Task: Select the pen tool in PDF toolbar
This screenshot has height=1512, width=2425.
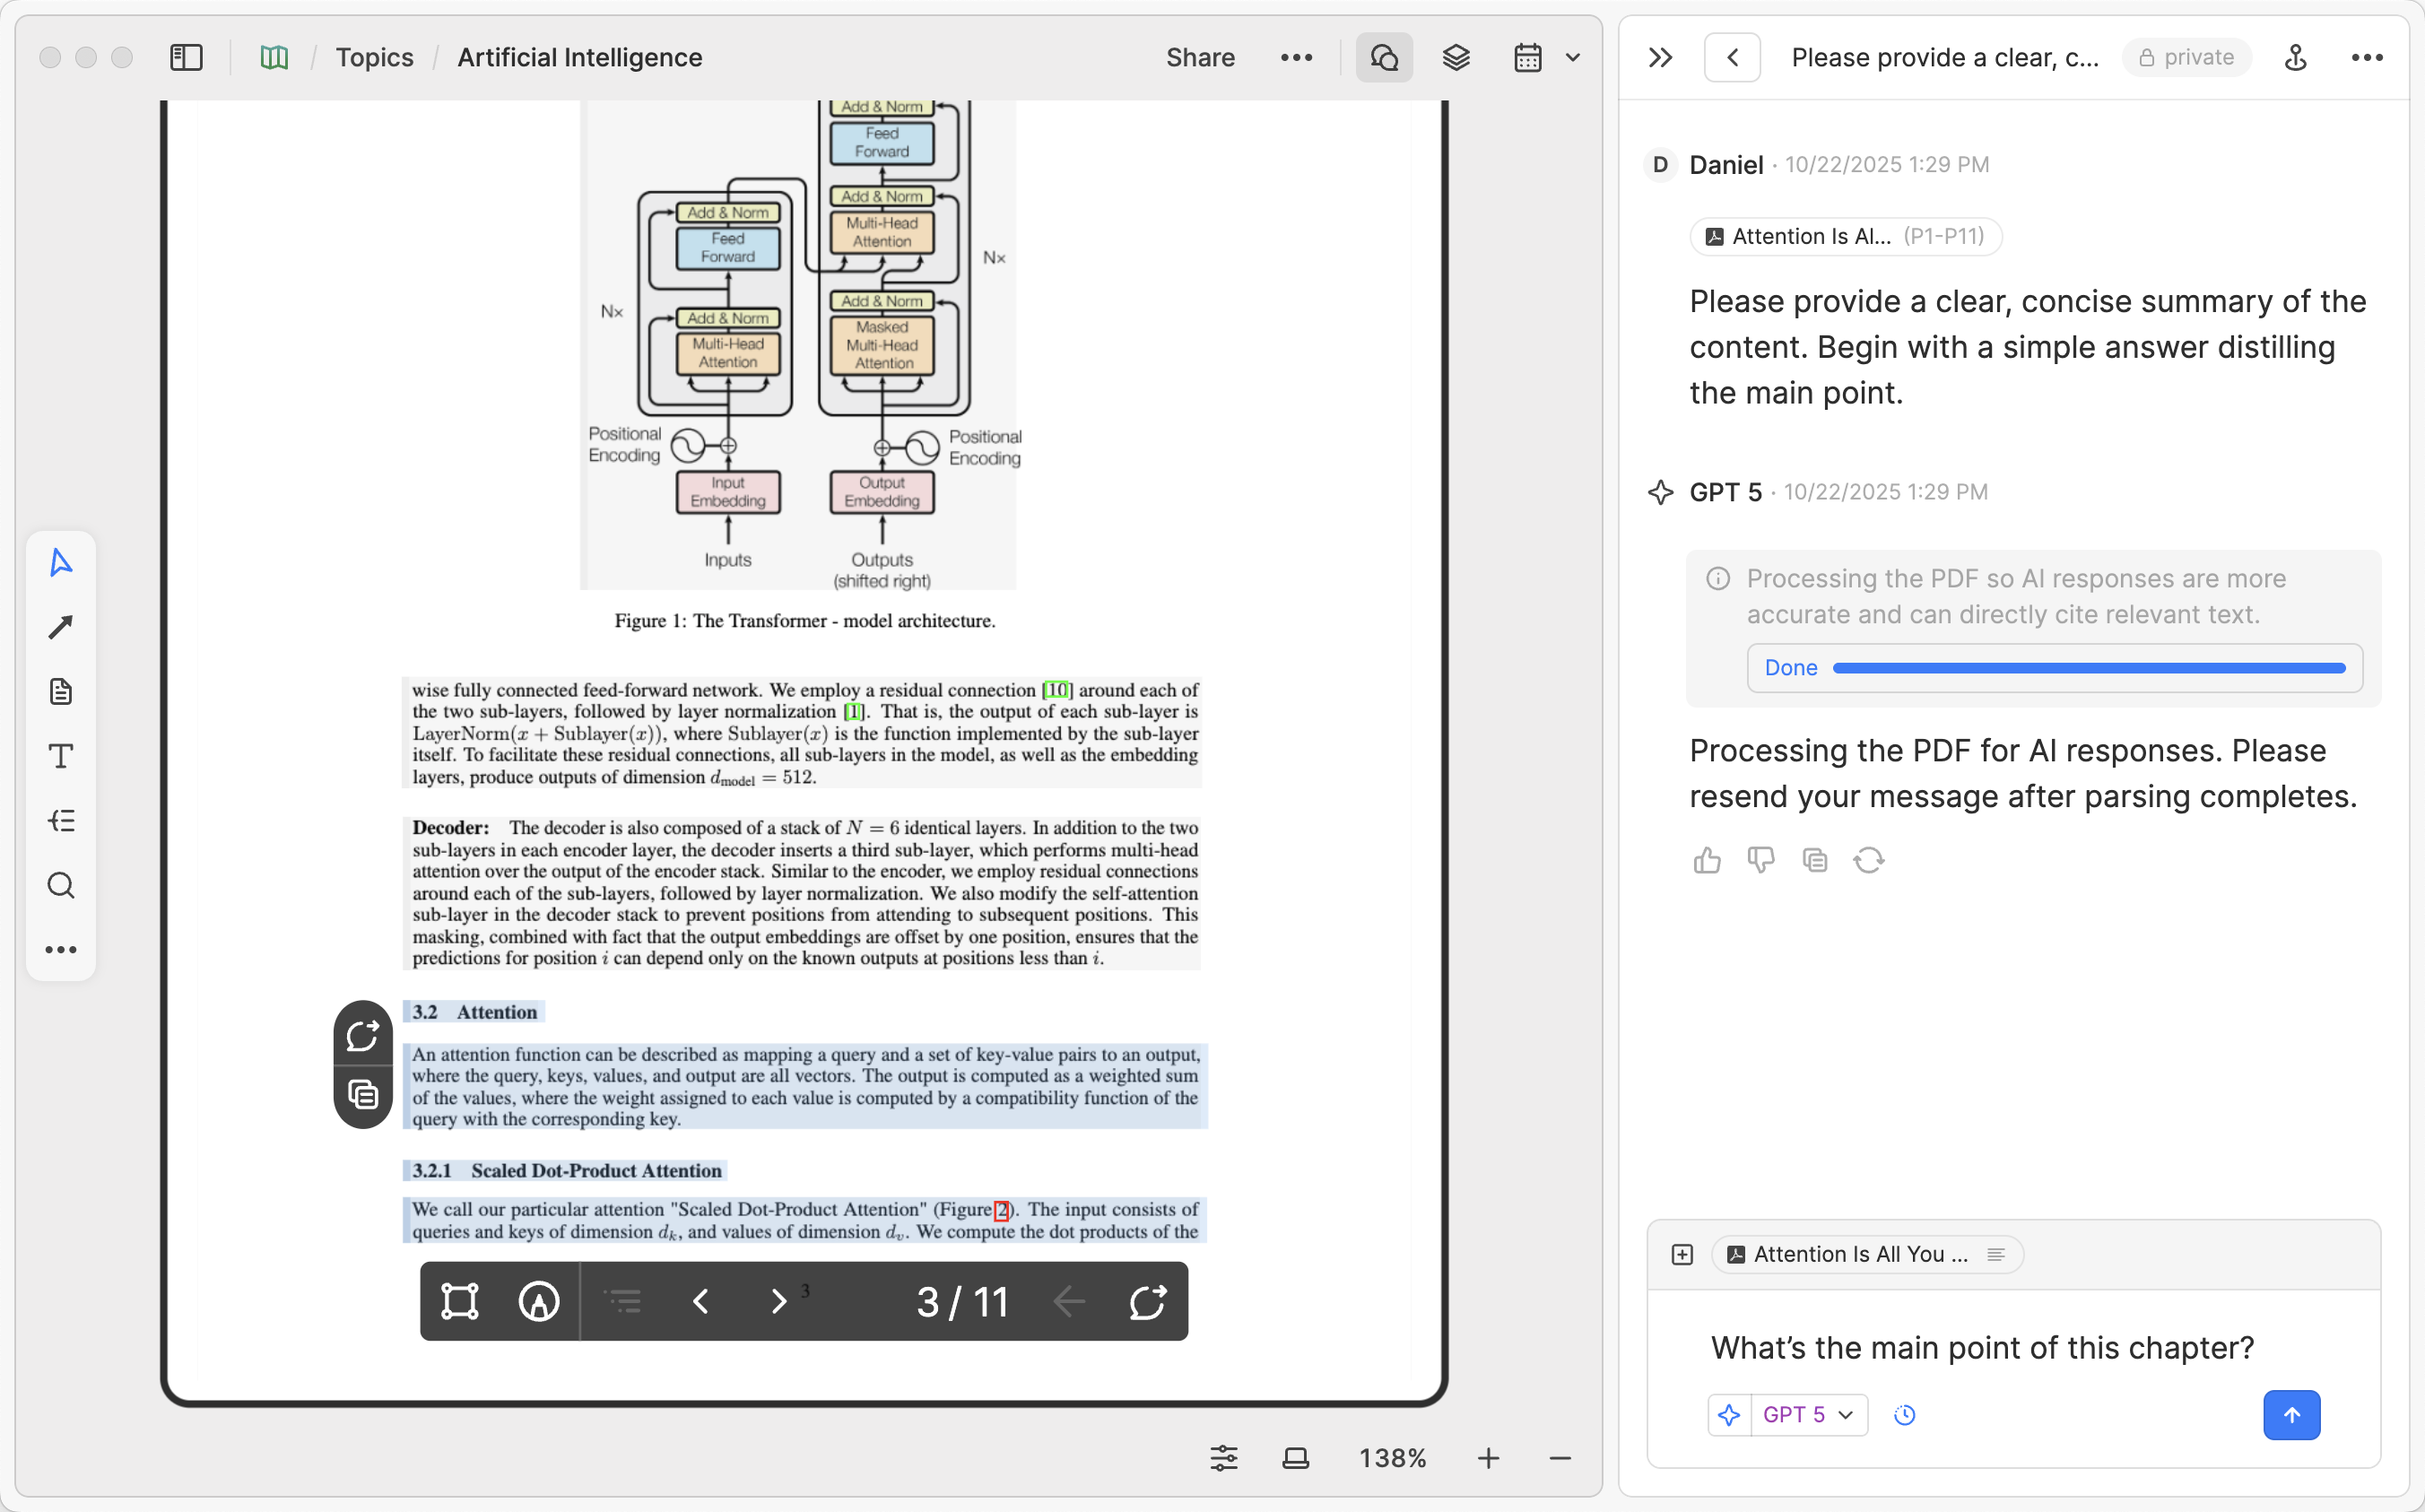Action: pyautogui.click(x=538, y=1301)
